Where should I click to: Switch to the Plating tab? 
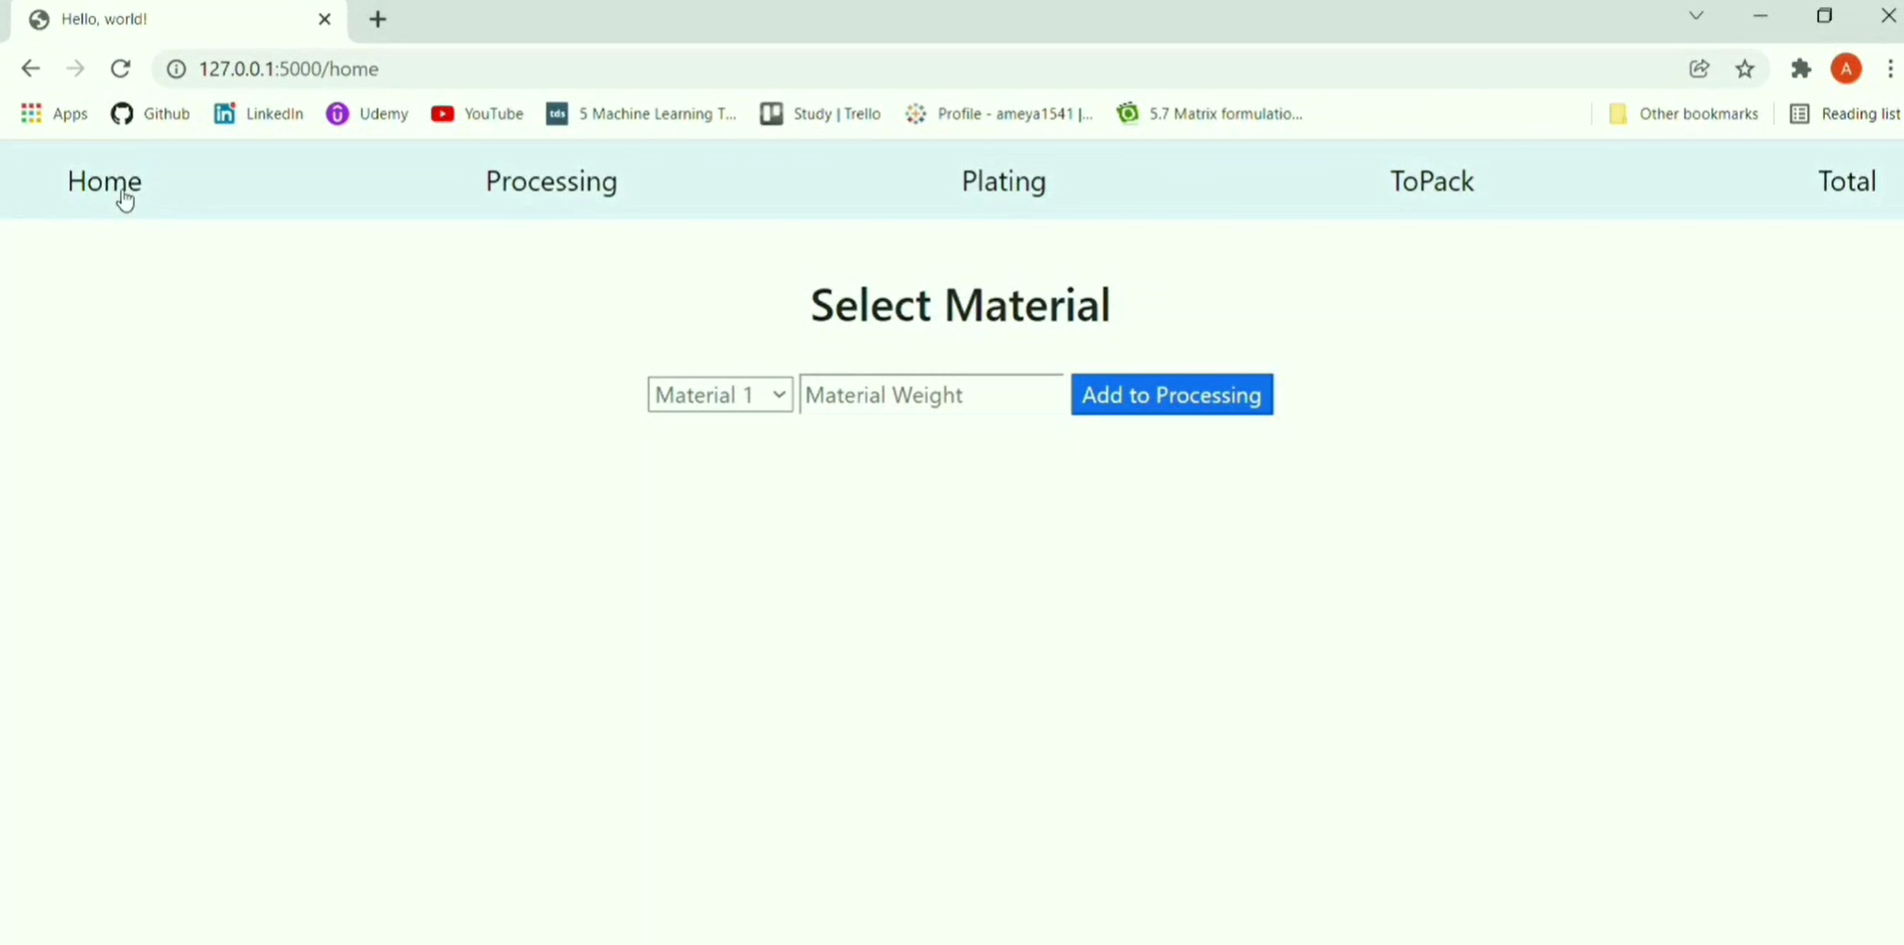click(x=1003, y=181)
